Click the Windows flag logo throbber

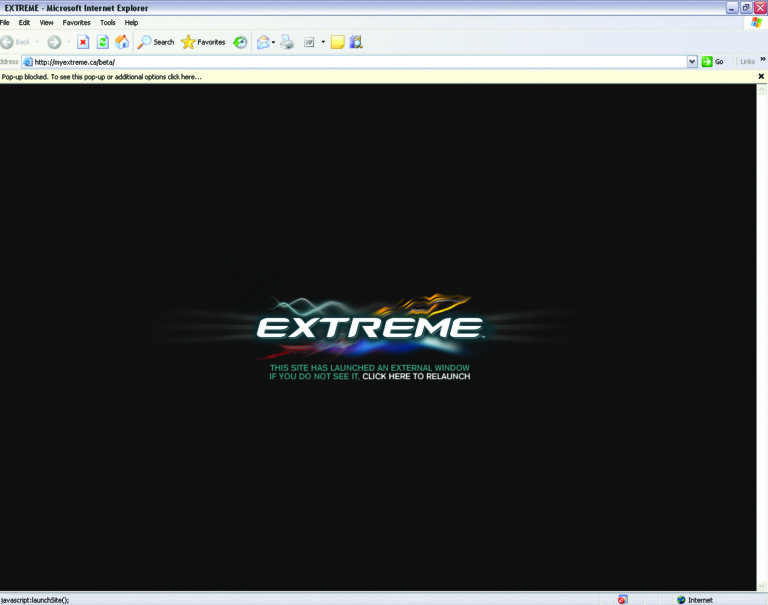tap(757, 23)
